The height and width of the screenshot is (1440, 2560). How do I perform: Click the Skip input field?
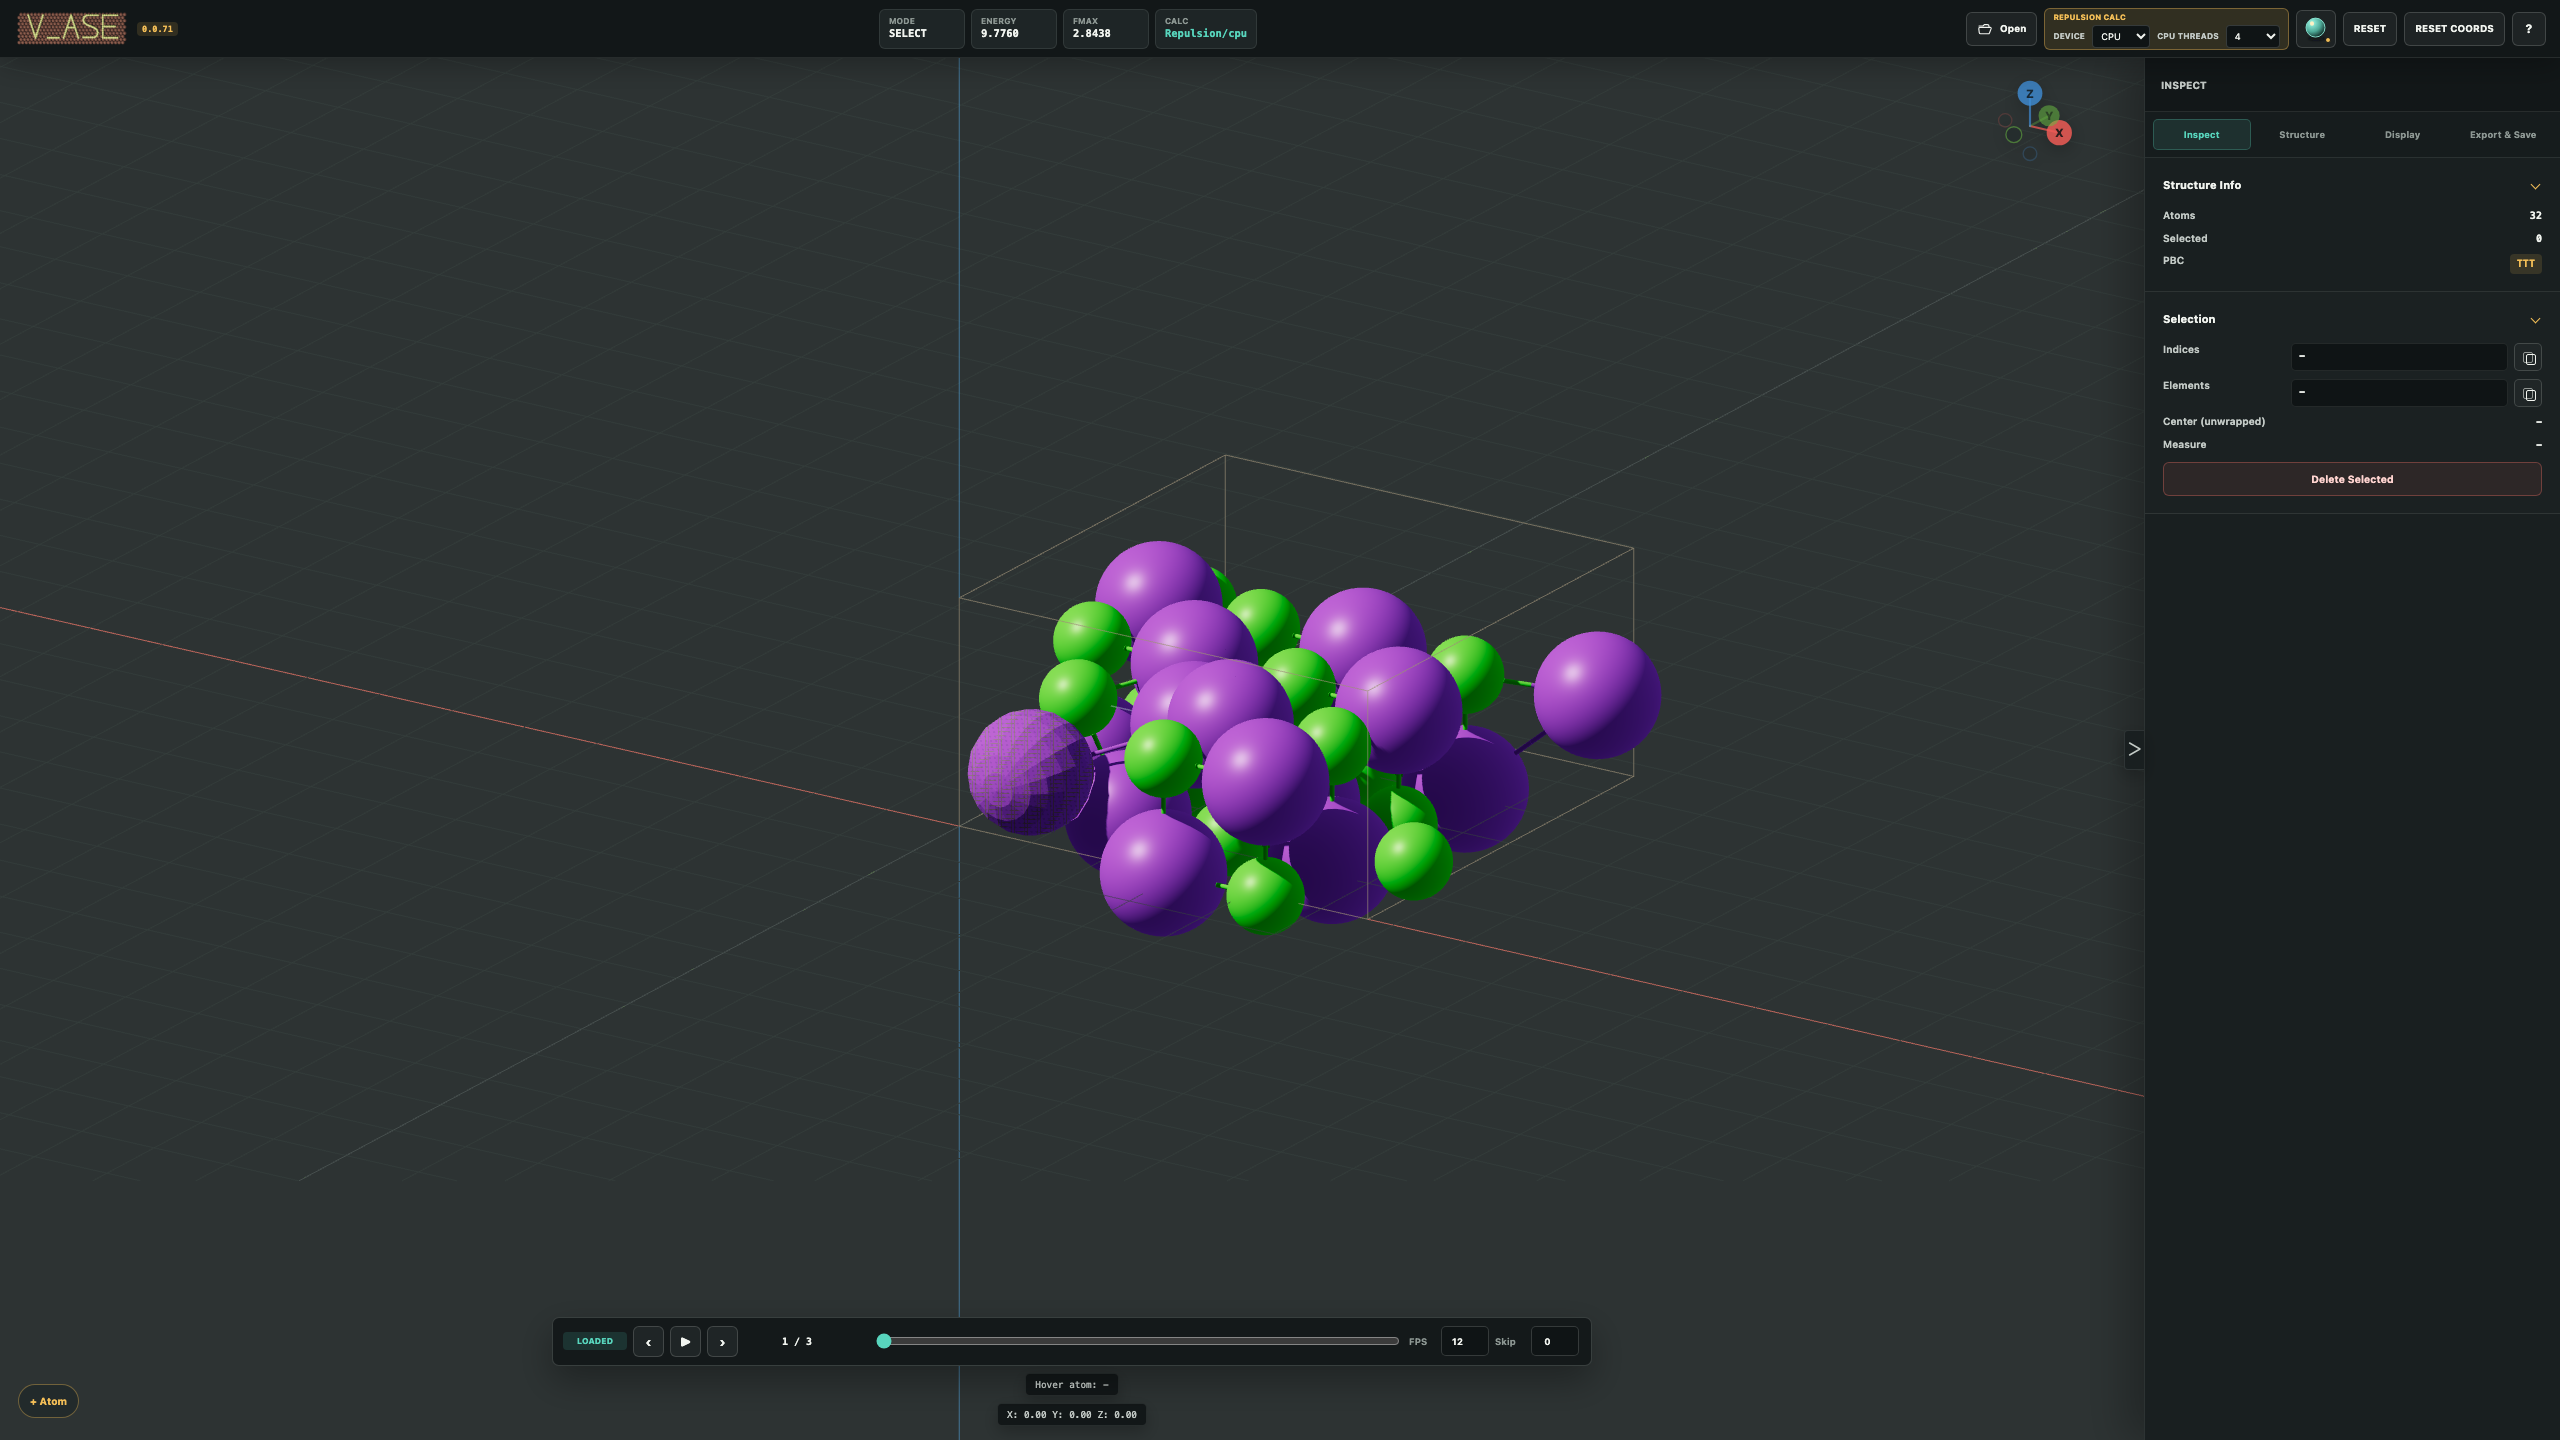coord(1554,1341)
